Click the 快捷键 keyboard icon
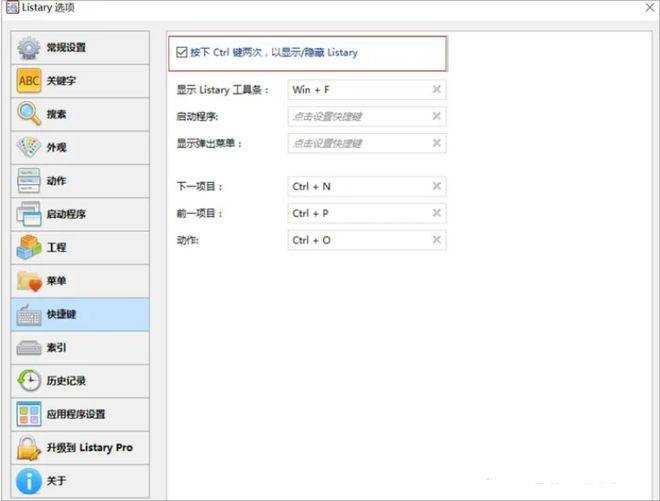 [29, 314]
